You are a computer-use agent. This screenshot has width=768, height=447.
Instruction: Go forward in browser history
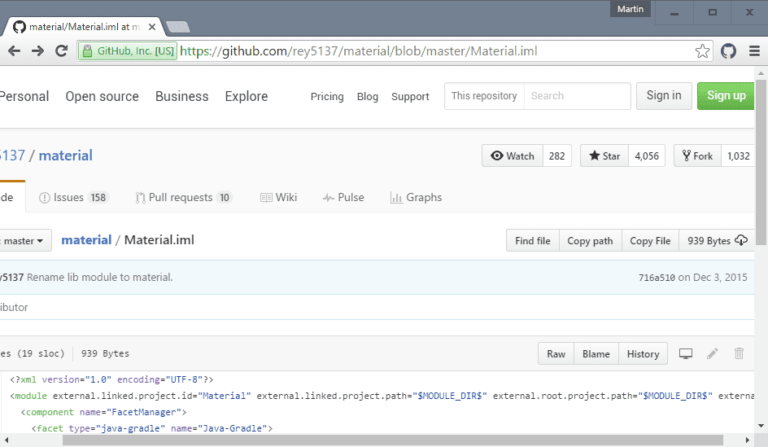click(38, 51)
